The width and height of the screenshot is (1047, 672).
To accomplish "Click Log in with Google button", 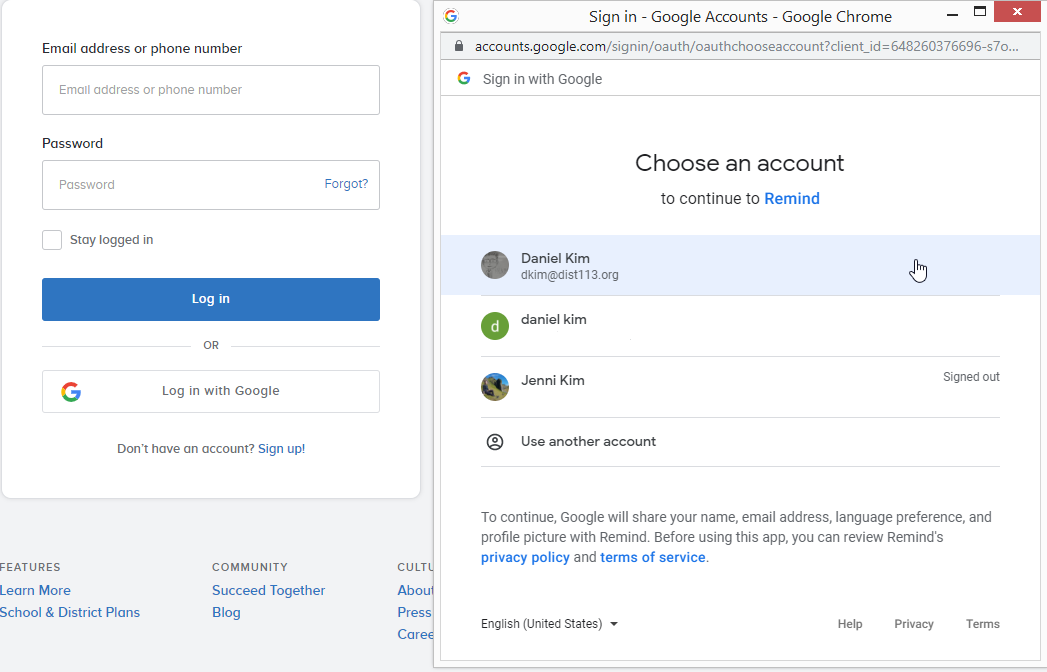I will (211, 391).
